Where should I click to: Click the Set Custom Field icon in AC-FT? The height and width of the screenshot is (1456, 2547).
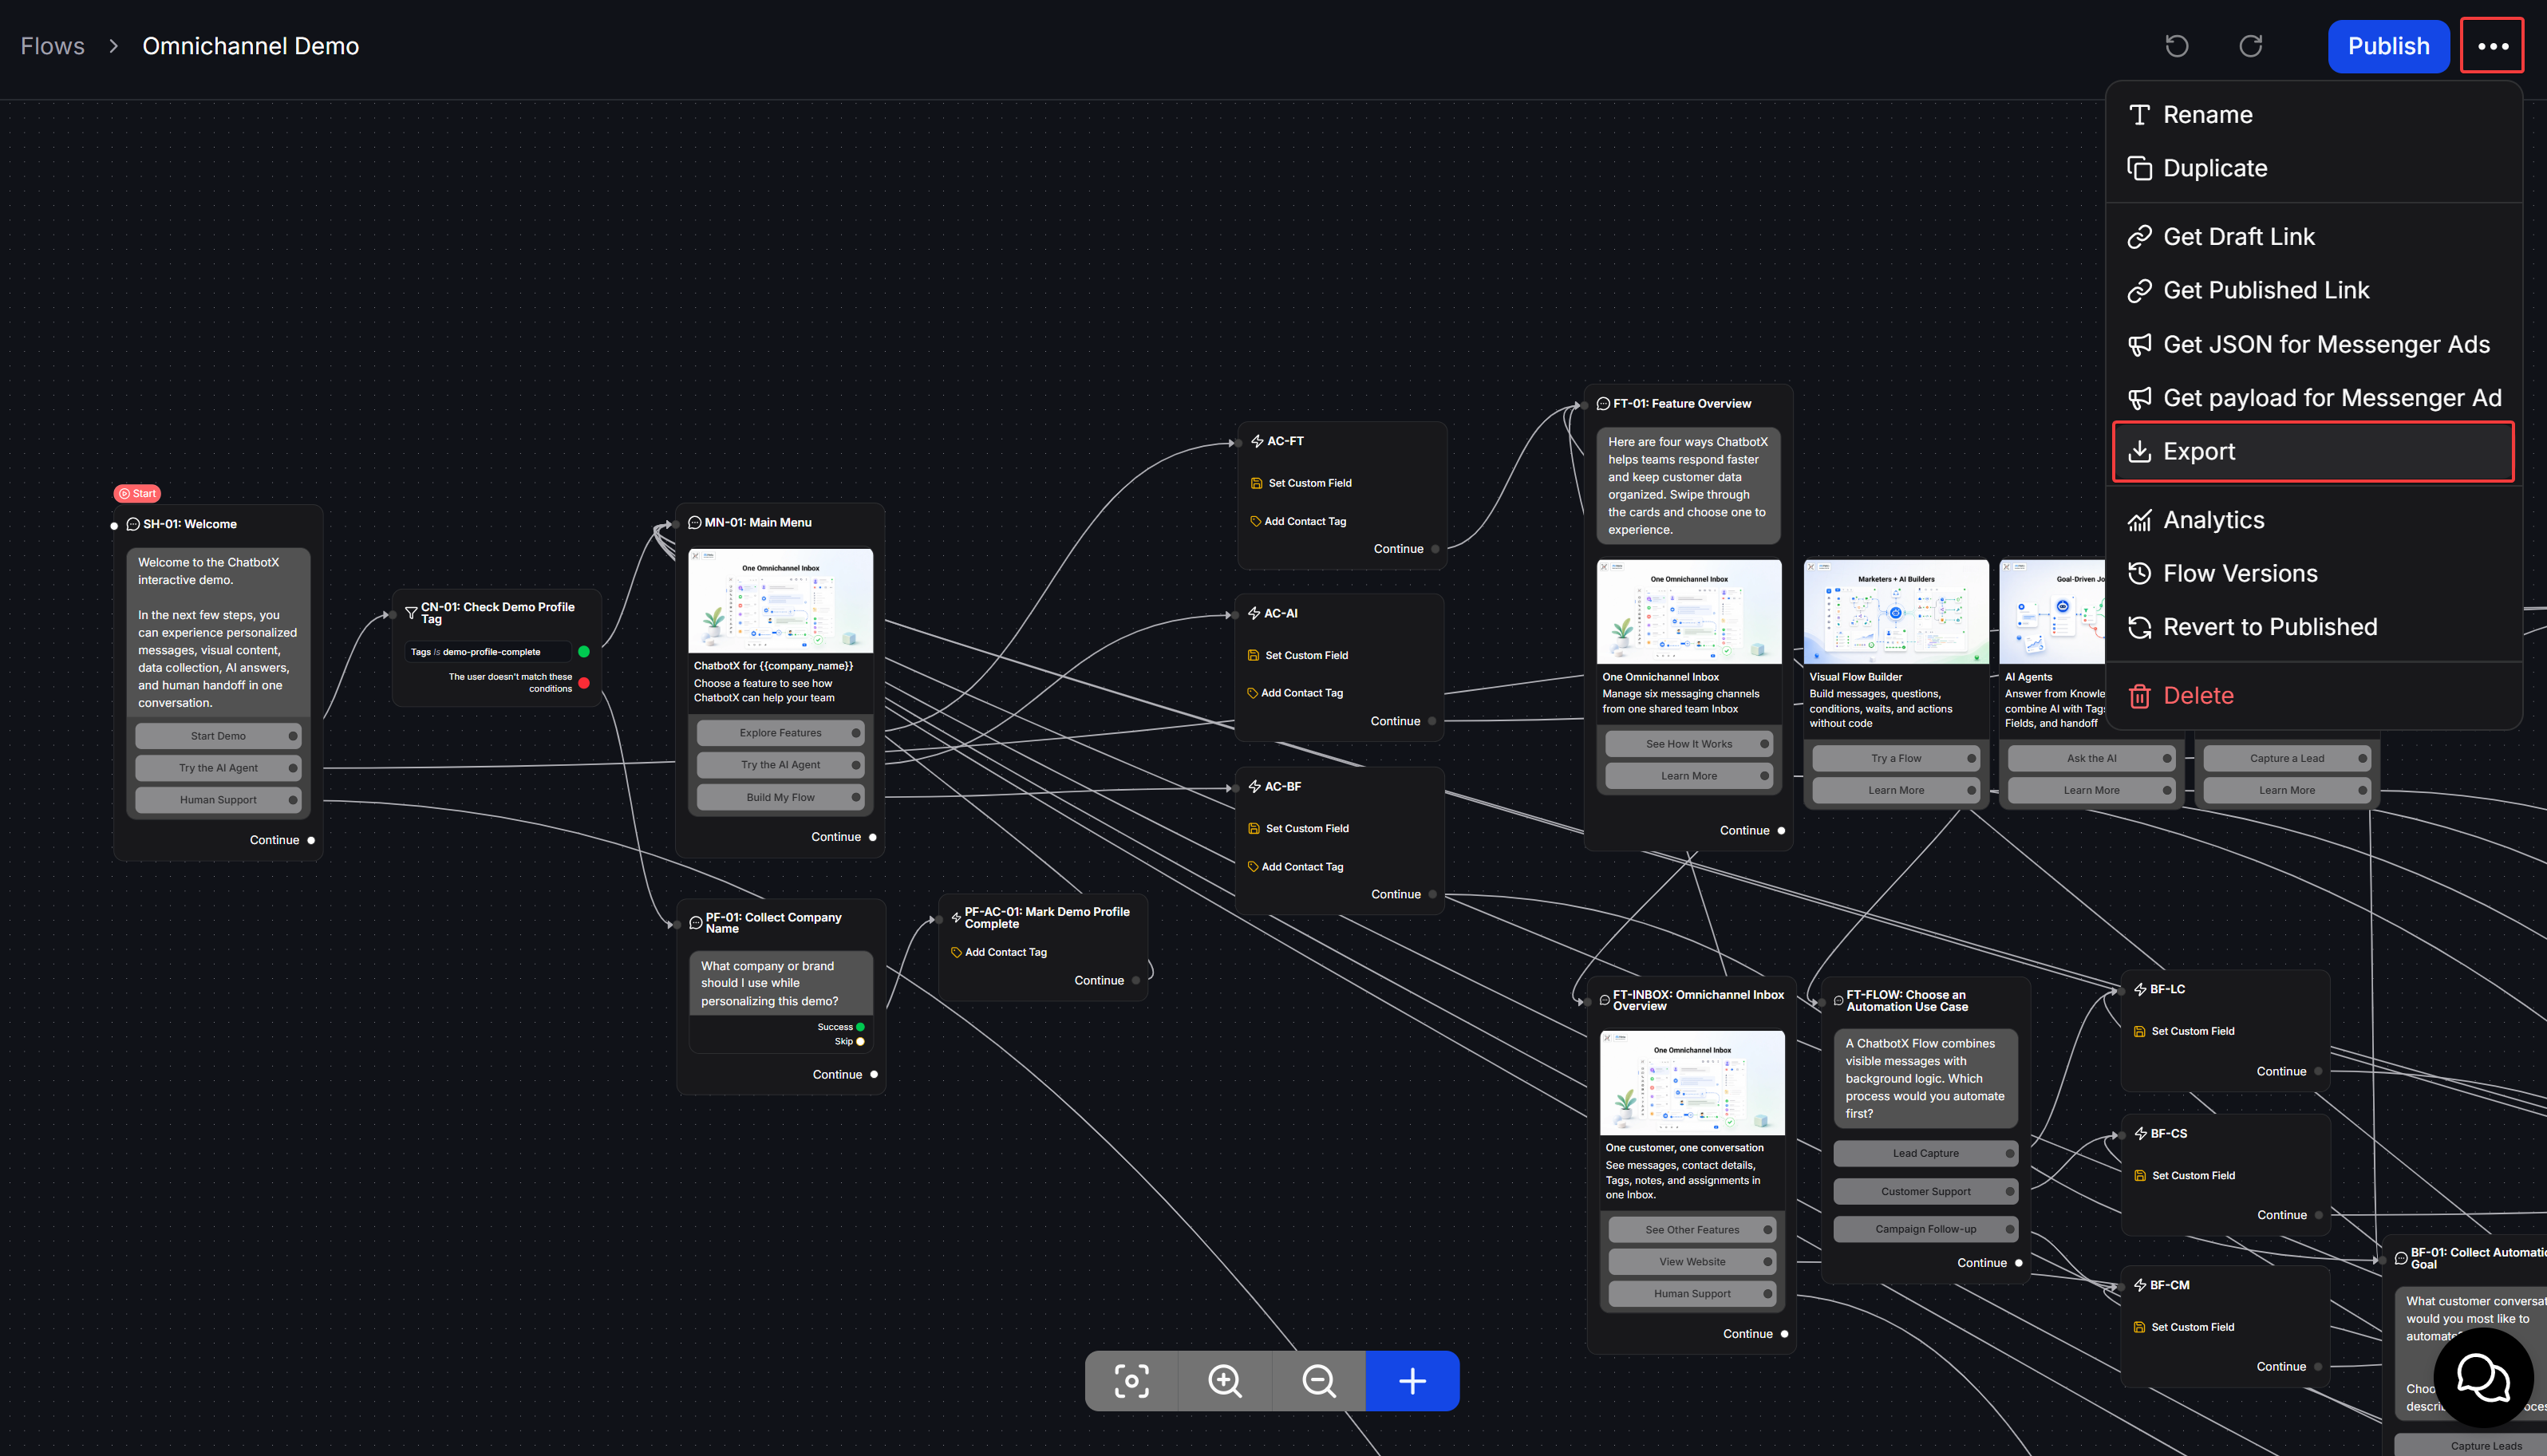pyautogui.click(x=1256, y=483)
